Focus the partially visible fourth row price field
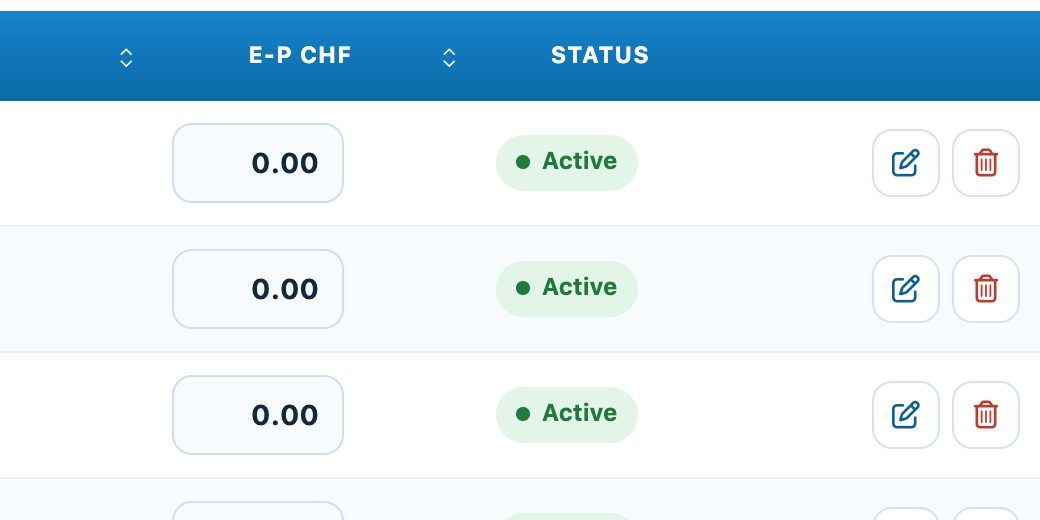1040x520 pixels. (x=258, y=511)
